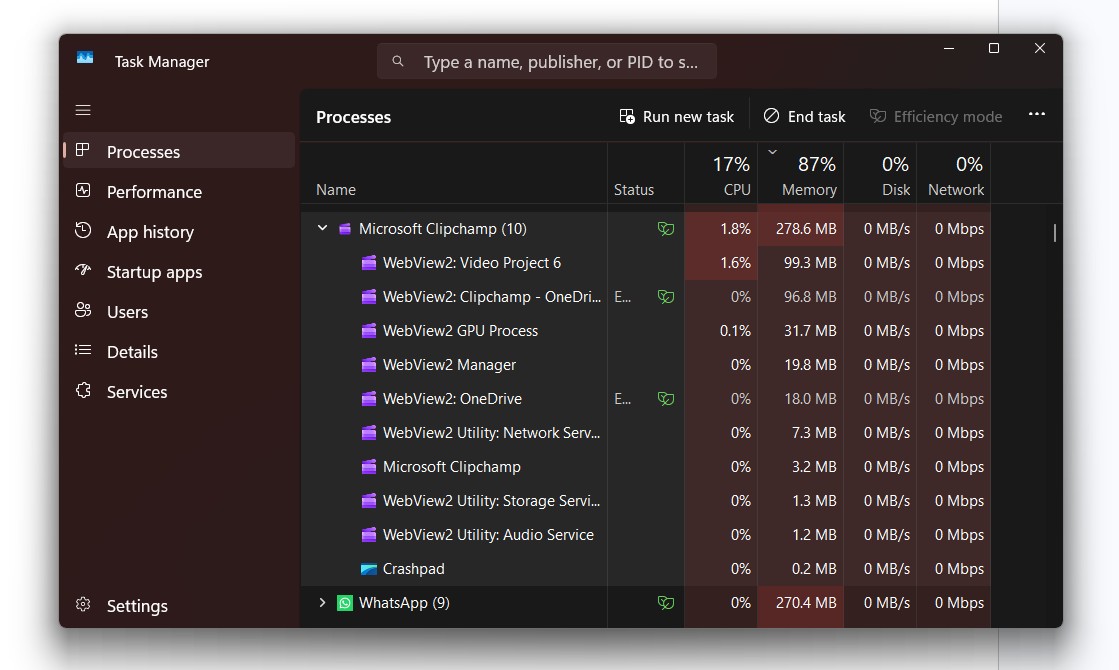Open the more options ellipsis menu

(x=1037, y=114)
